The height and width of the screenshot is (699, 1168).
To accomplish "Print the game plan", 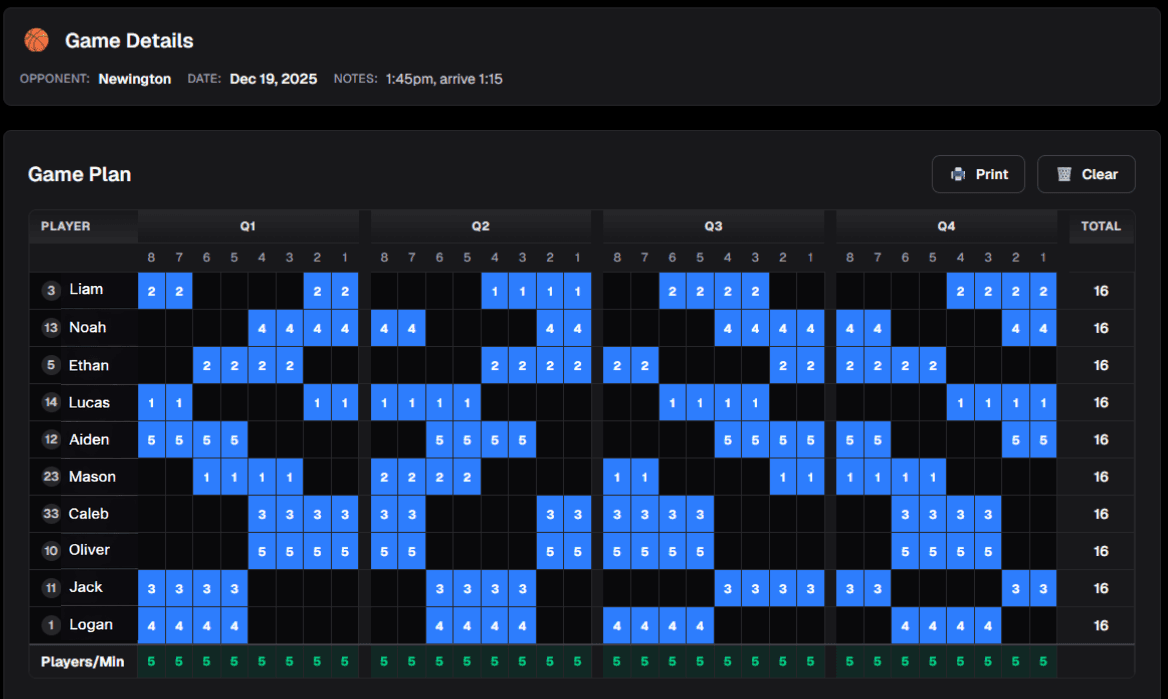I will pyautogui.click(x=978, y=174).
